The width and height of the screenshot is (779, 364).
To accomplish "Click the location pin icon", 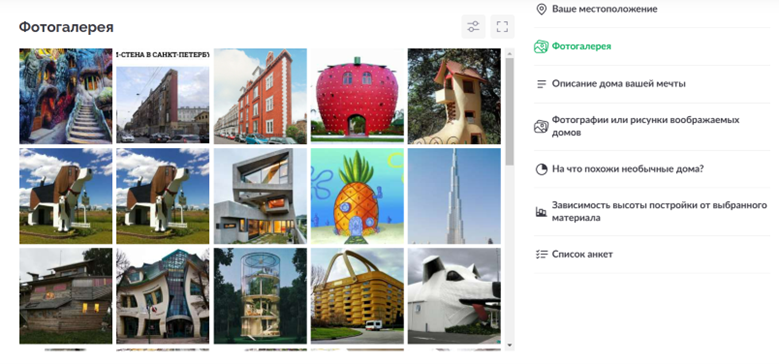I will [x=541, y=9].
